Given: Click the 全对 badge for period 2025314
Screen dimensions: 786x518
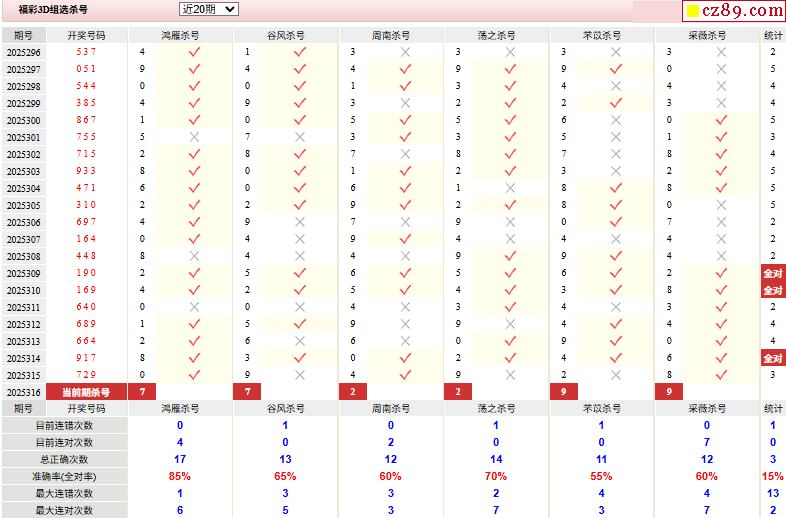Looking at the screenshot, I should pyautogui.click(x=773, y=358).
